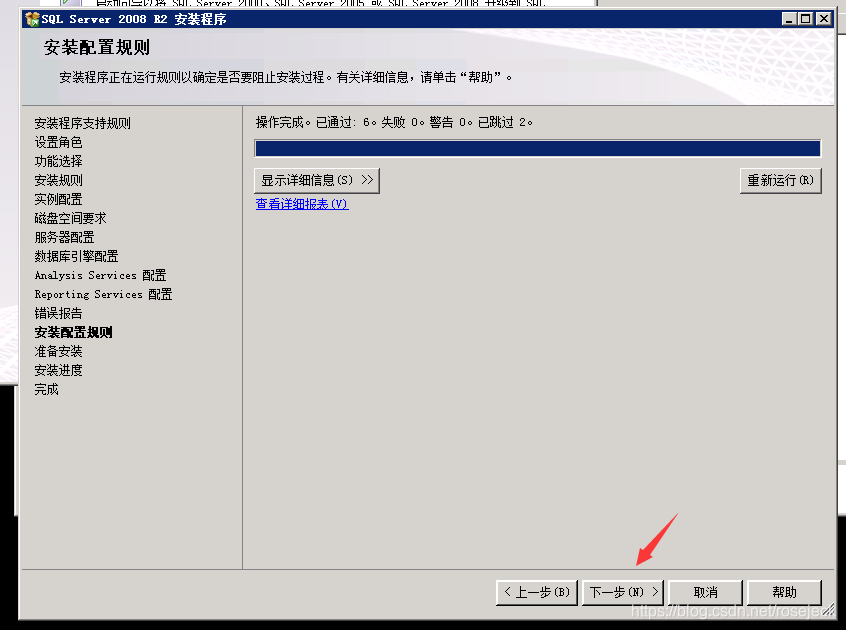Select the 完成 step

(46, 389)
